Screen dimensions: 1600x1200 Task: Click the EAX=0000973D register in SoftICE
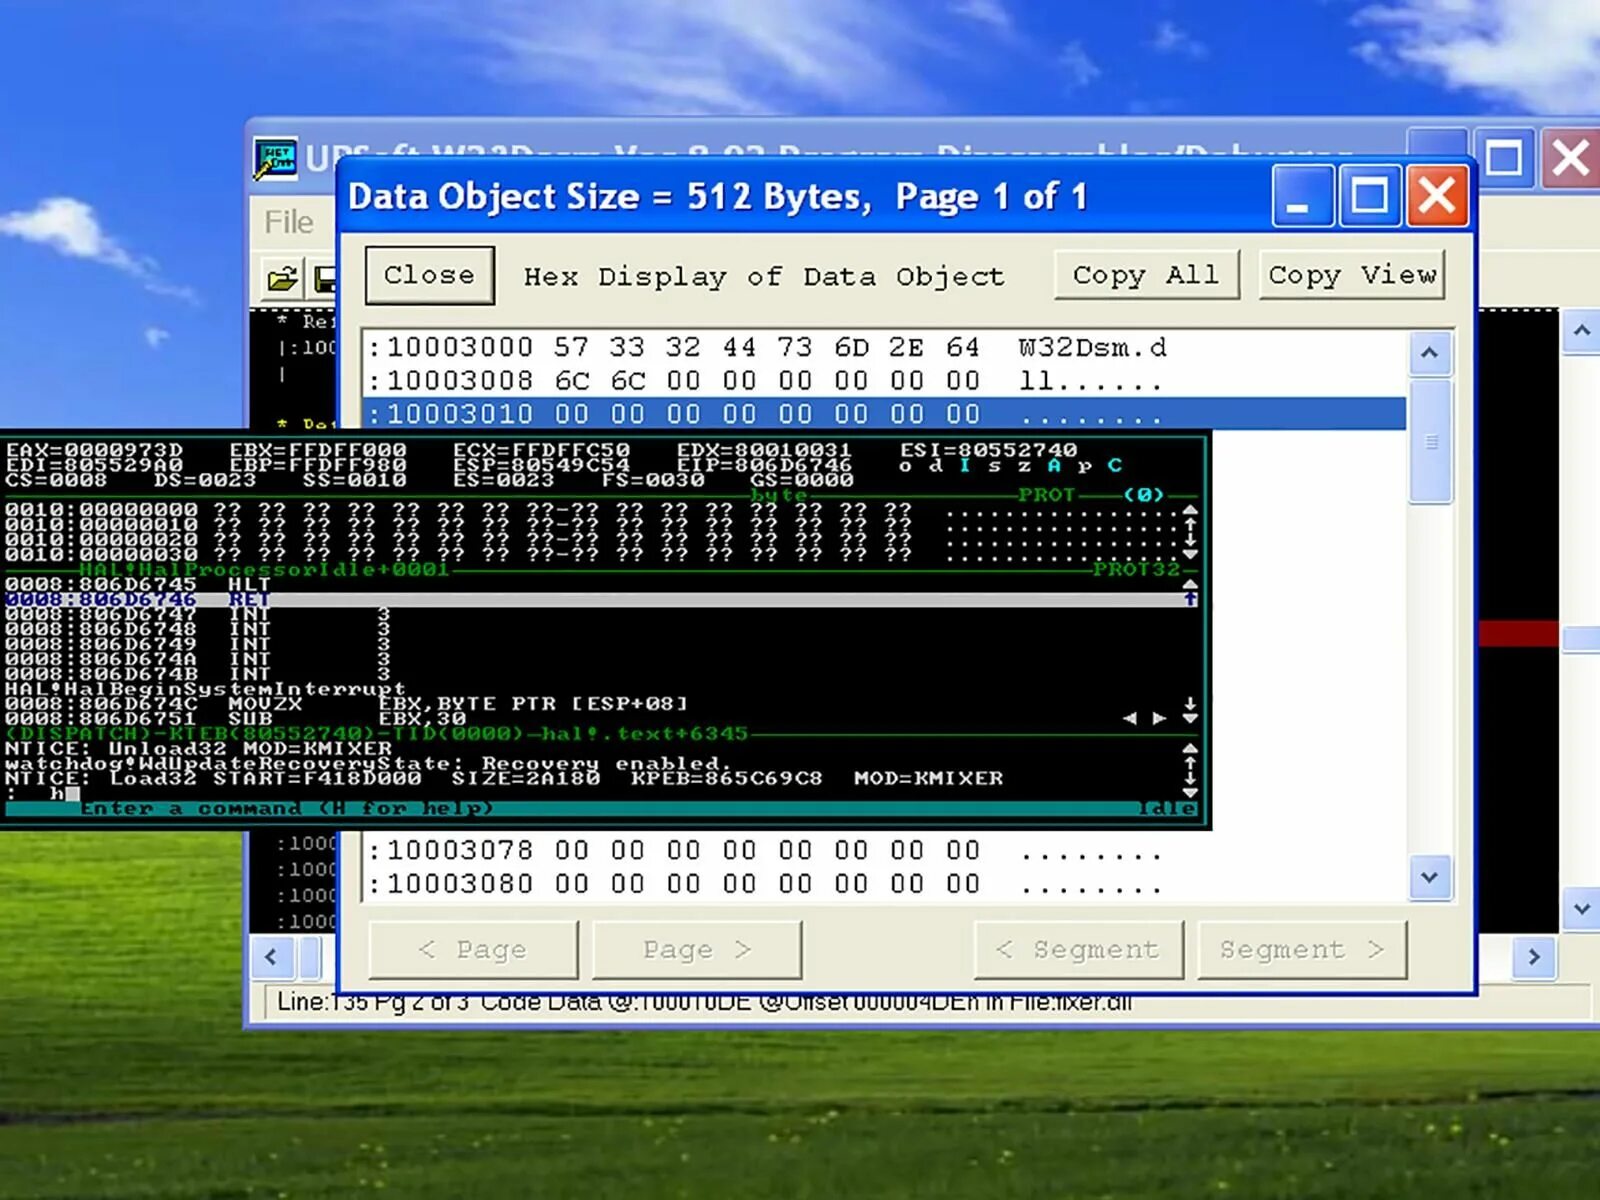click(95, 450)
